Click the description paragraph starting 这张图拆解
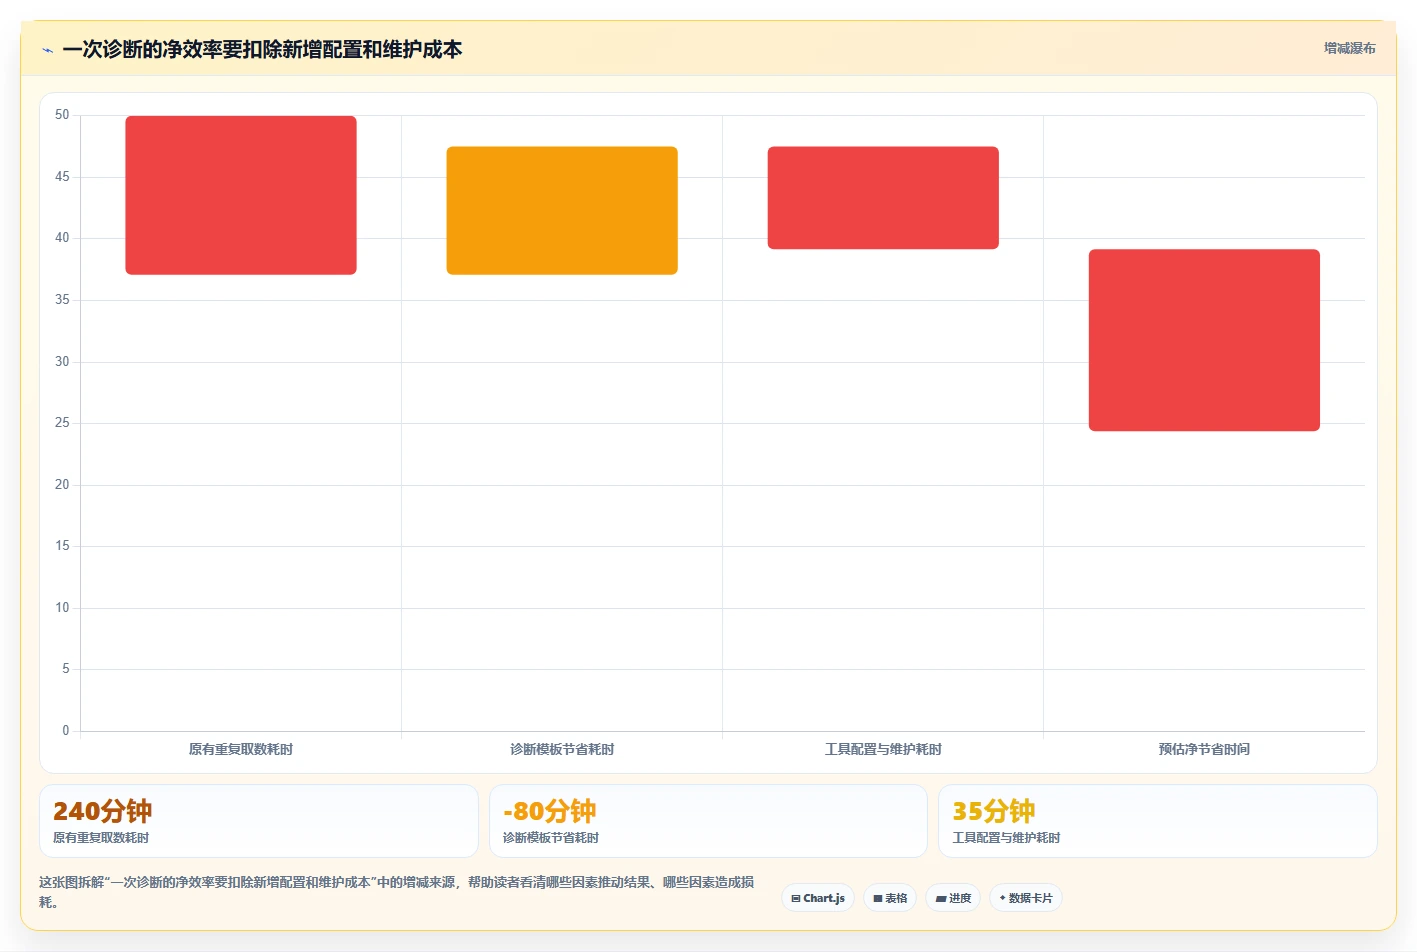Screen dimensions: 1417x952 tap(397, 892)
